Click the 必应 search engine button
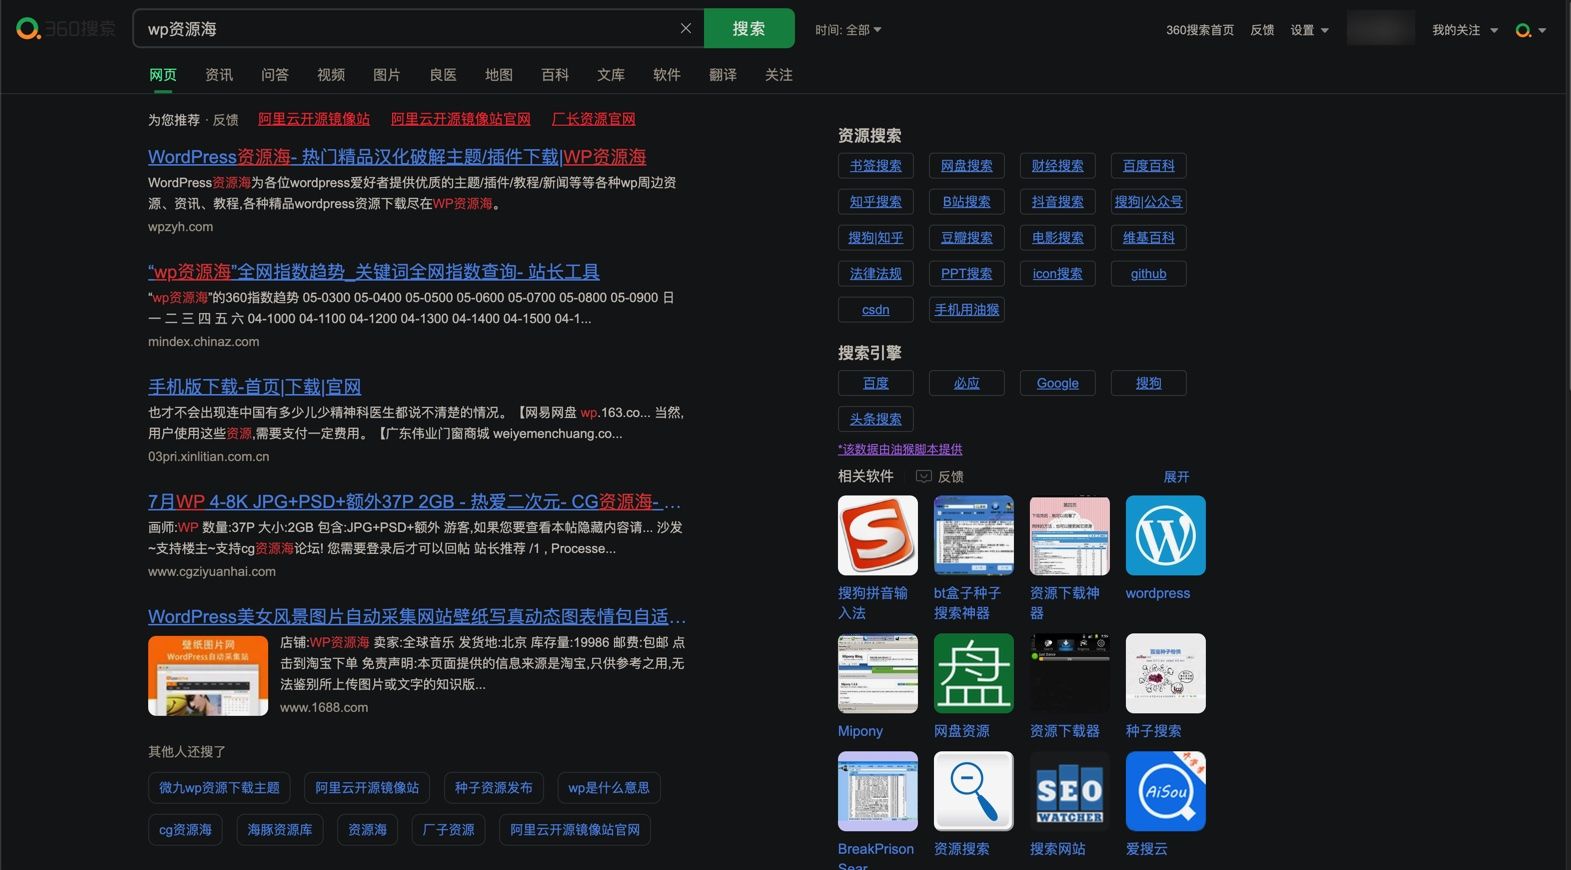The width and height of the screenshot is (1571, 870). 967,383
